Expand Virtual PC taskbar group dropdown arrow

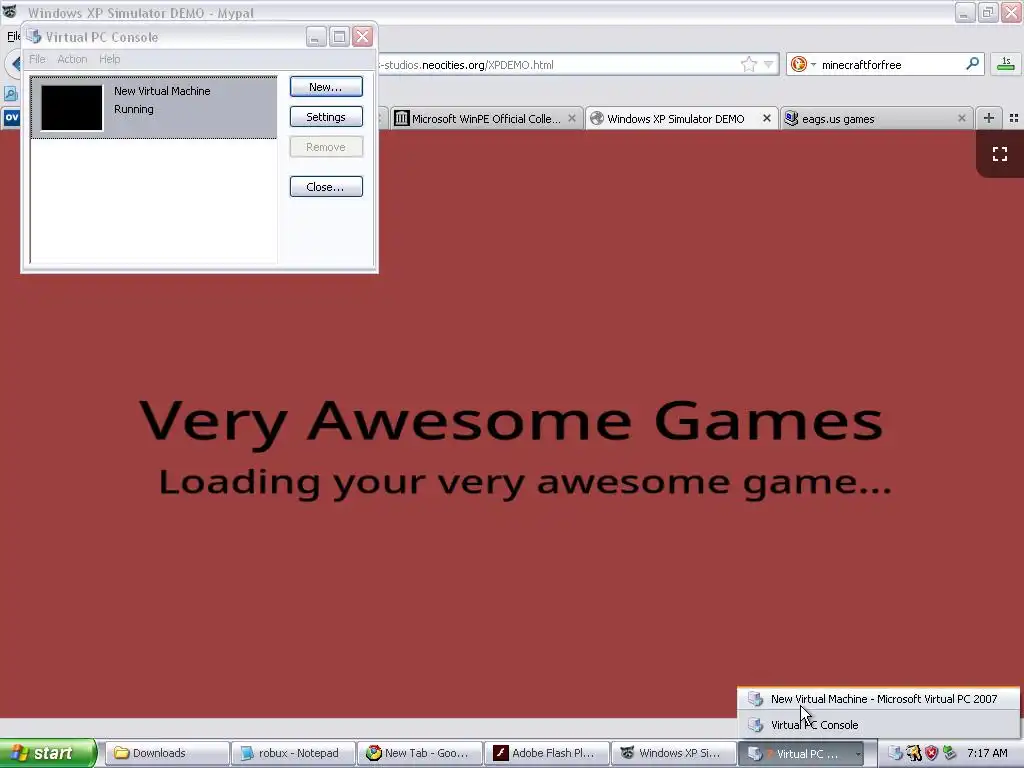(858, 754)
